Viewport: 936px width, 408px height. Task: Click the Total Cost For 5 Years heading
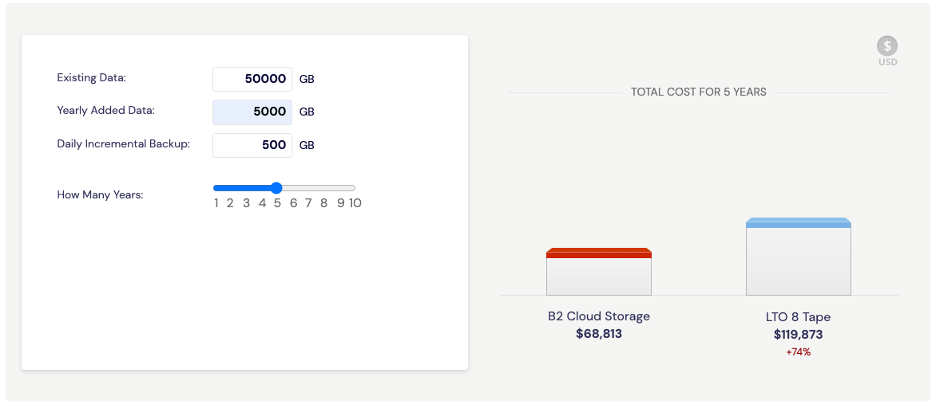tap(698, 92)
